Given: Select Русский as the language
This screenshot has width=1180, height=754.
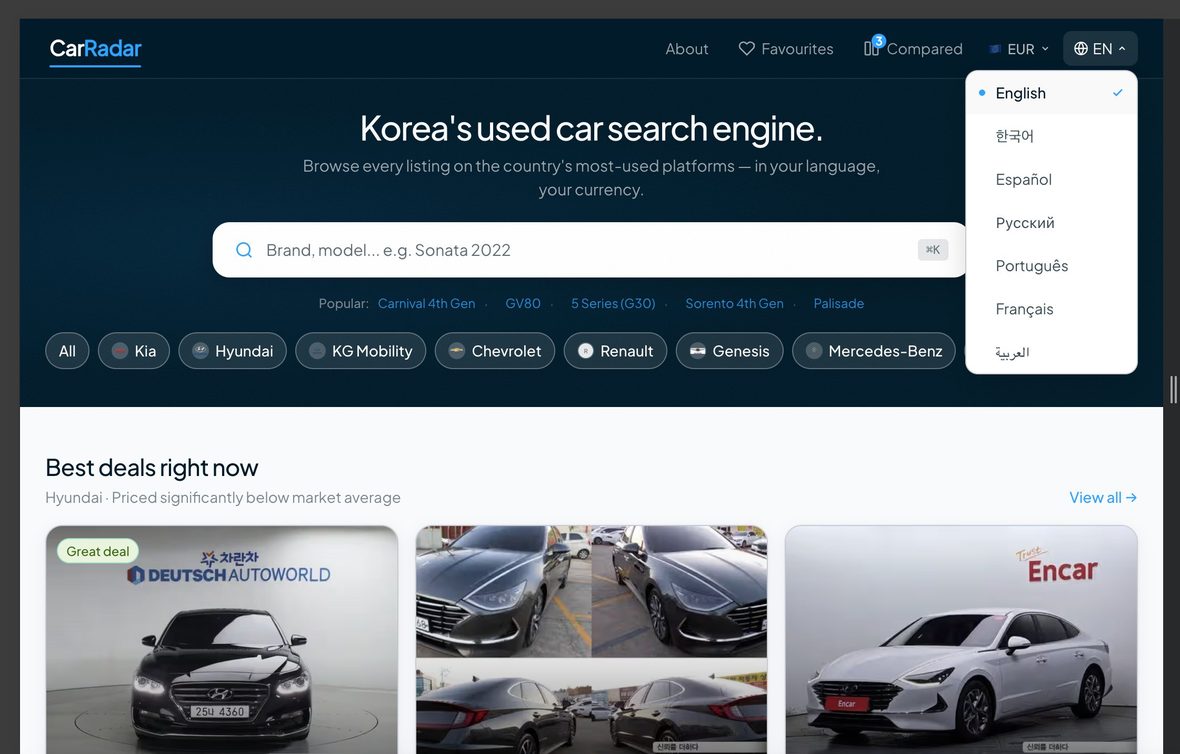Looking at the screenshot, I should pyautogui.click(x=1051, y=223).
